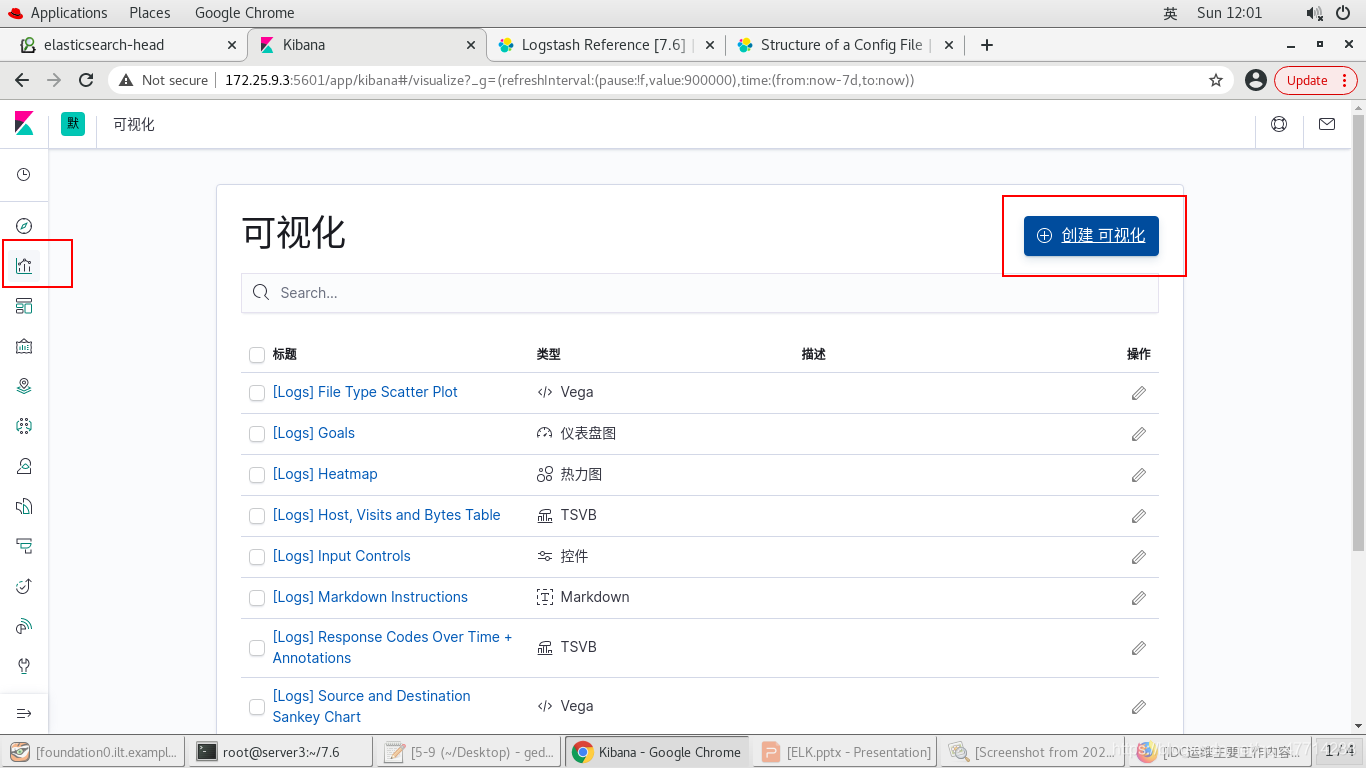
Task: Edit [Logs] Input Controls pencil icon
Action: tap(1138, 557)
